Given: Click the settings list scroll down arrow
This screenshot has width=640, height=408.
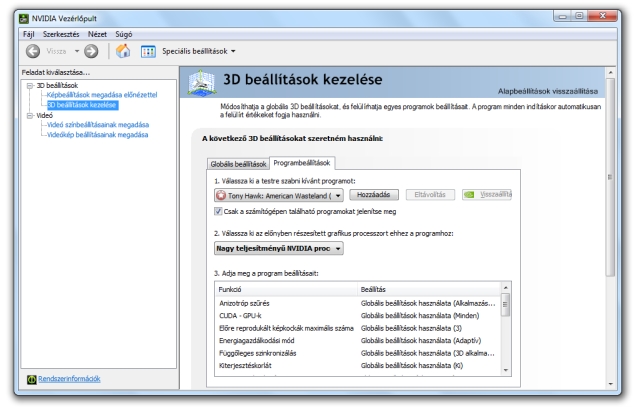Looking at the screenshot, I should click(x=506, y=370).
